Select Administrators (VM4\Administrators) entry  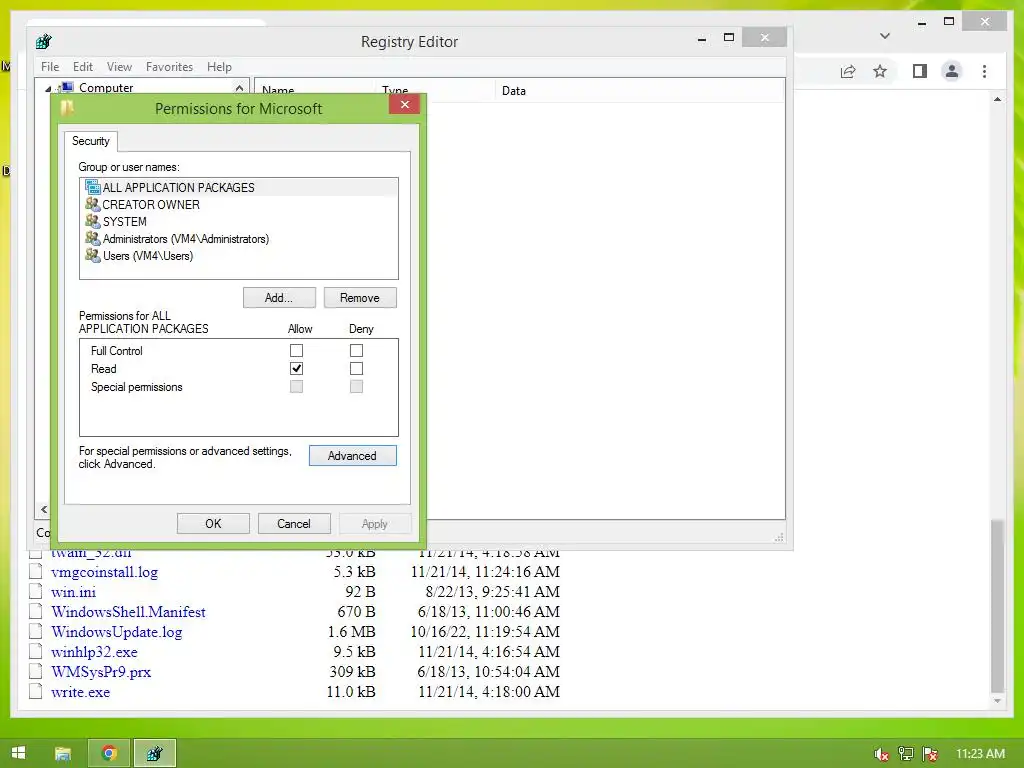click(x=240, y=238)
